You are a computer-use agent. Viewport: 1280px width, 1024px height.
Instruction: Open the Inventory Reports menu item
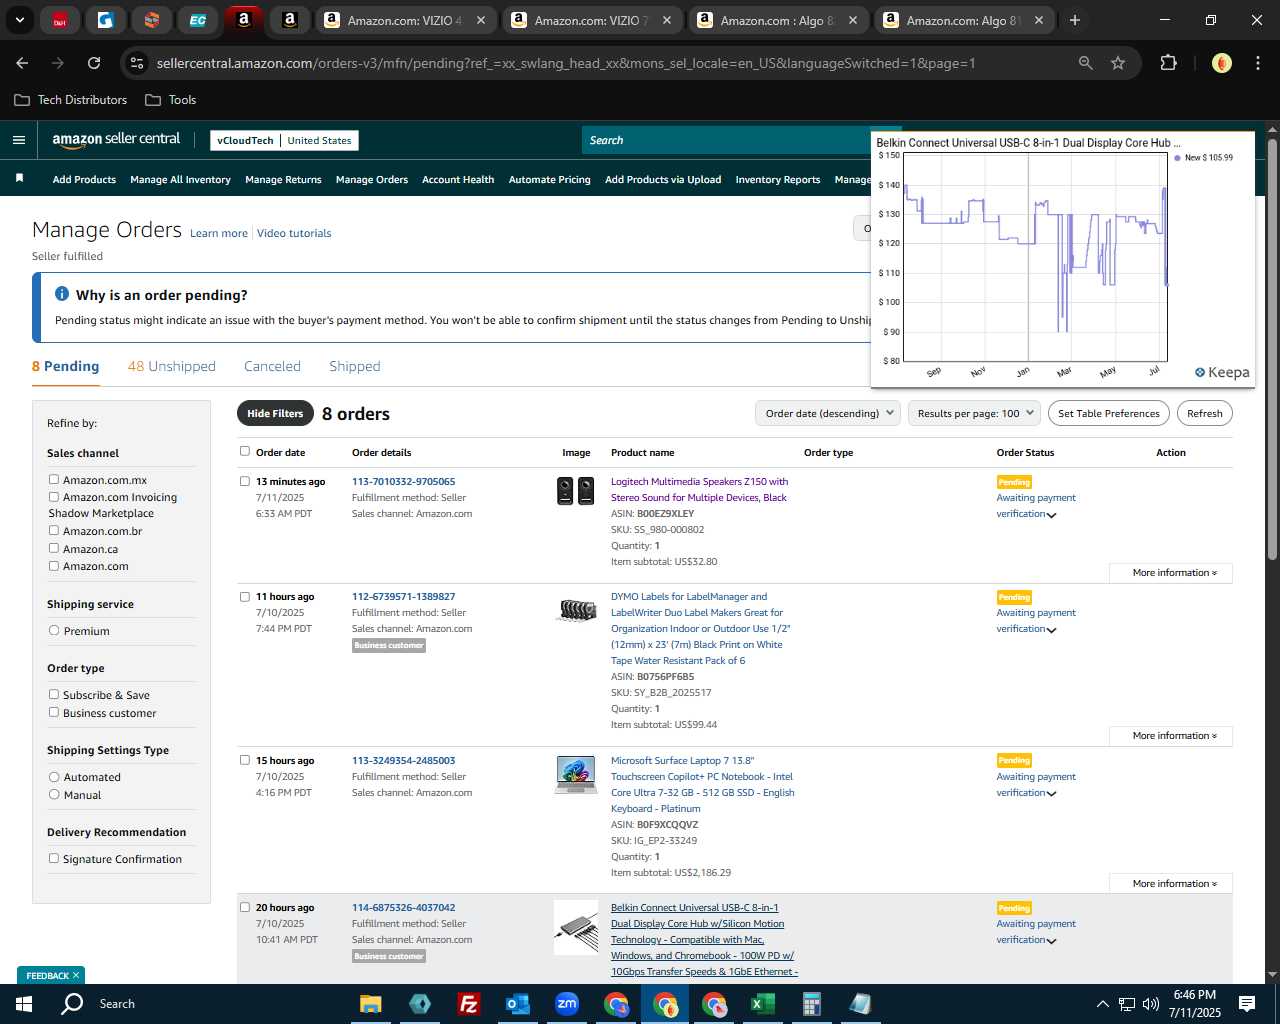[x=777, y=179]
